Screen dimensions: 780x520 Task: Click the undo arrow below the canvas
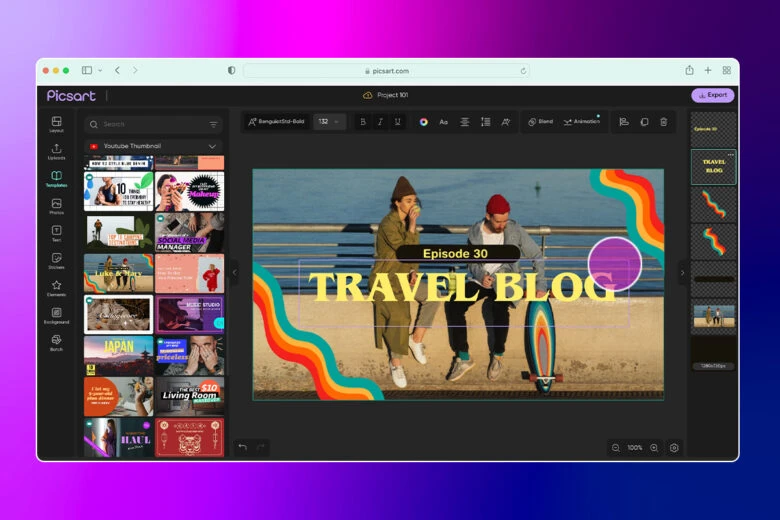tap(243, 447)
